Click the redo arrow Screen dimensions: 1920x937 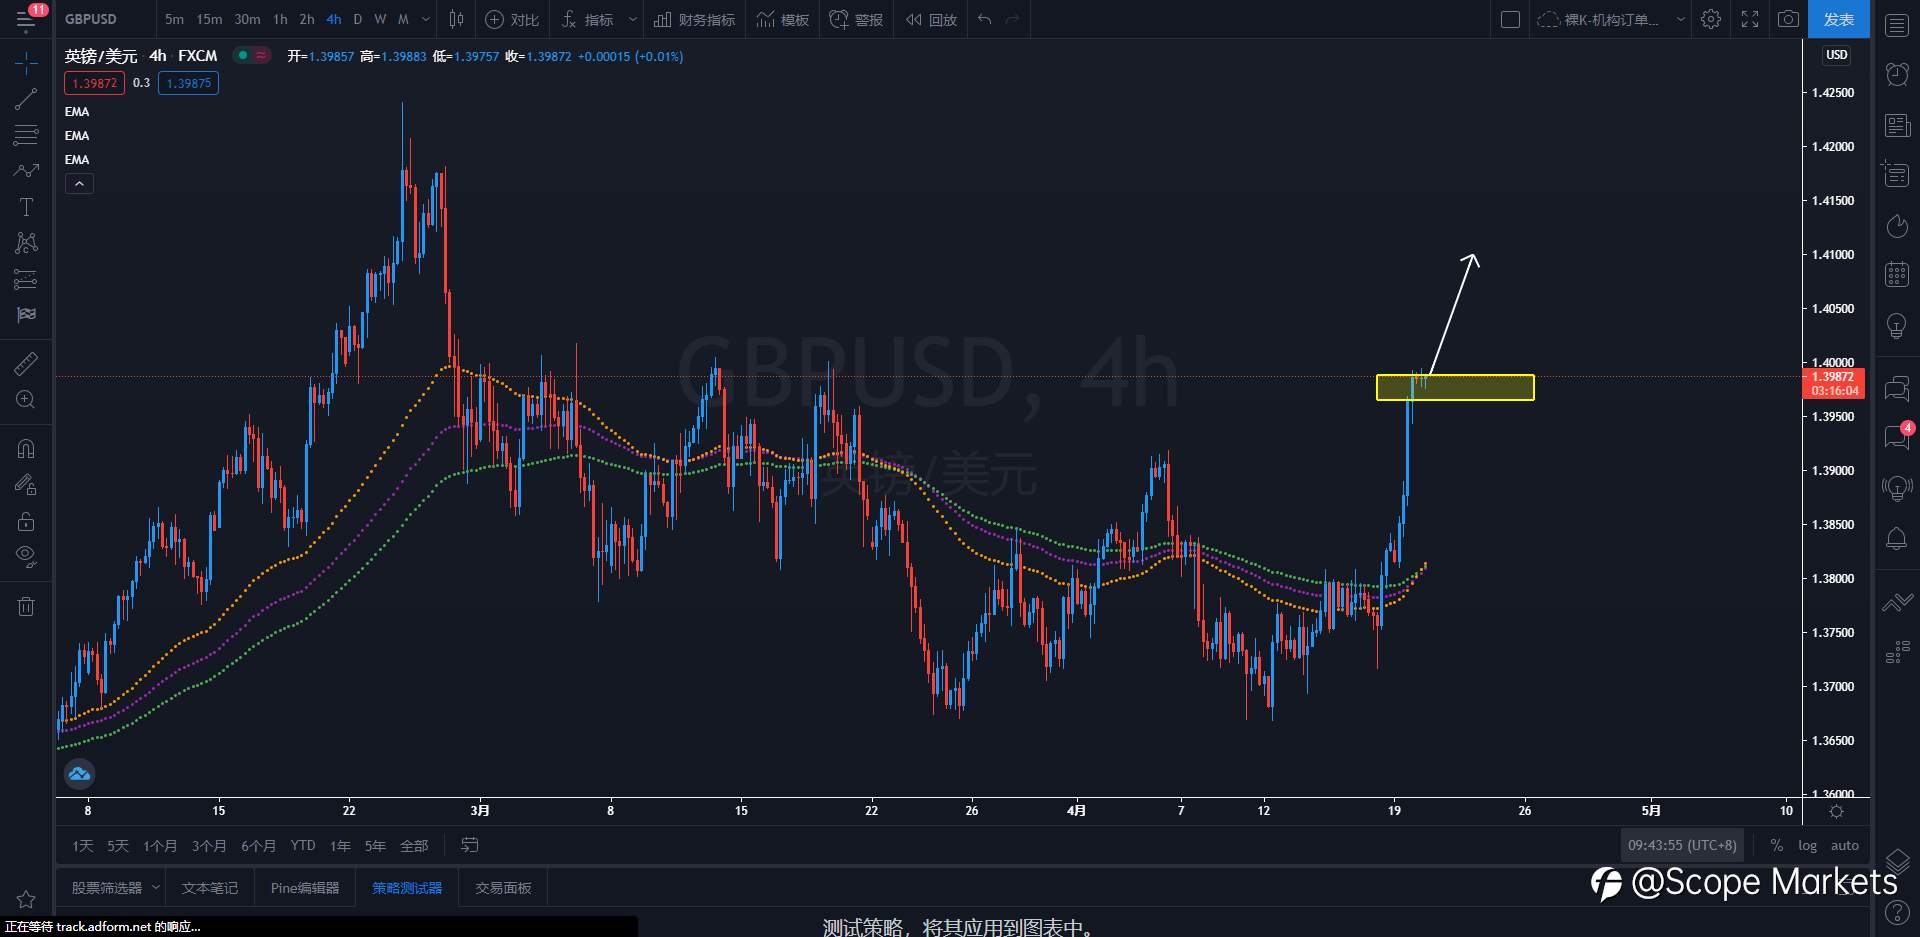[x=1013, y=19]
